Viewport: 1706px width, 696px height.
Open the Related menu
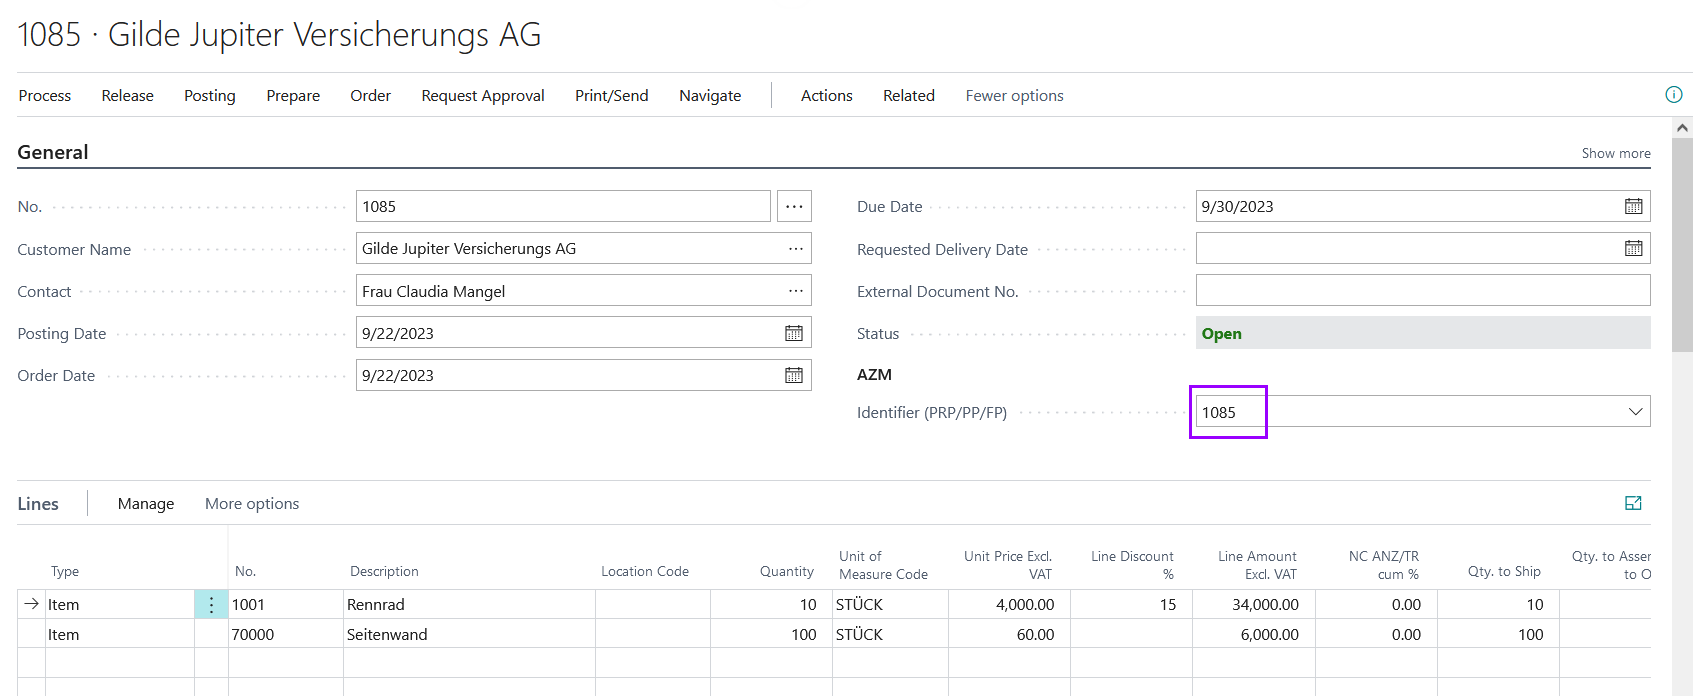pos(909,96)
